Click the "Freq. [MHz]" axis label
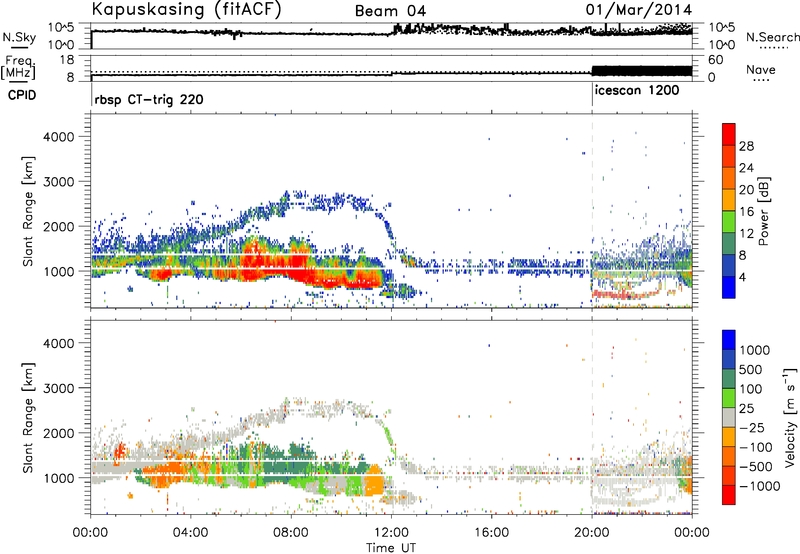Screen dimensions: 800x554 click(x=19, y=67)
